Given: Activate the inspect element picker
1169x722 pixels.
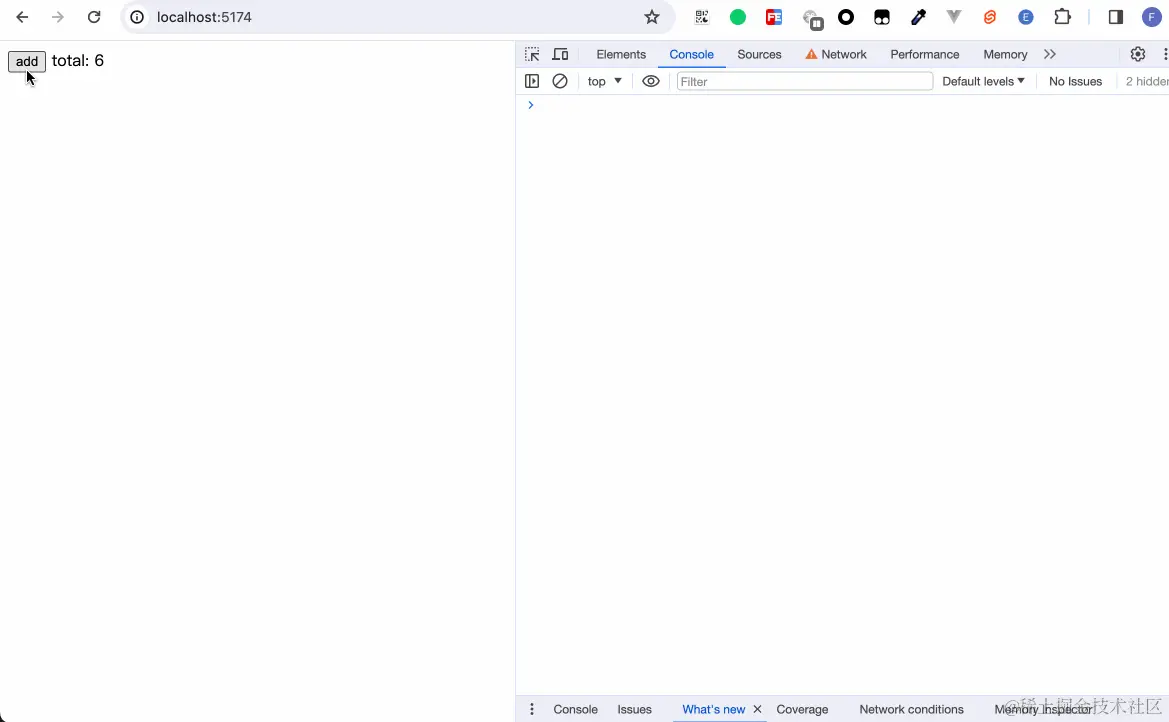Looking at the screenshot, I should click(x=532, y=54).
